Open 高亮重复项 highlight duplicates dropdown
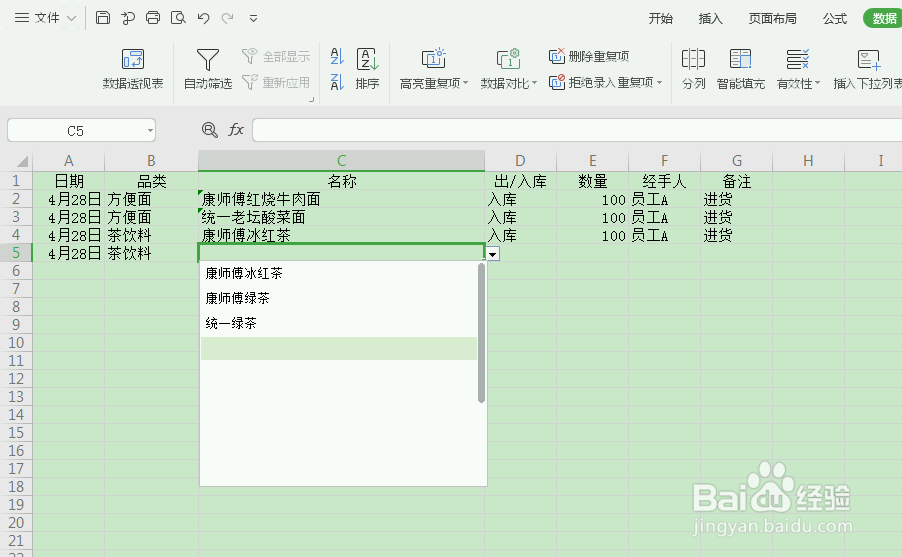The width and height of the screenshot is (902, 557). (x=434, y=68)
